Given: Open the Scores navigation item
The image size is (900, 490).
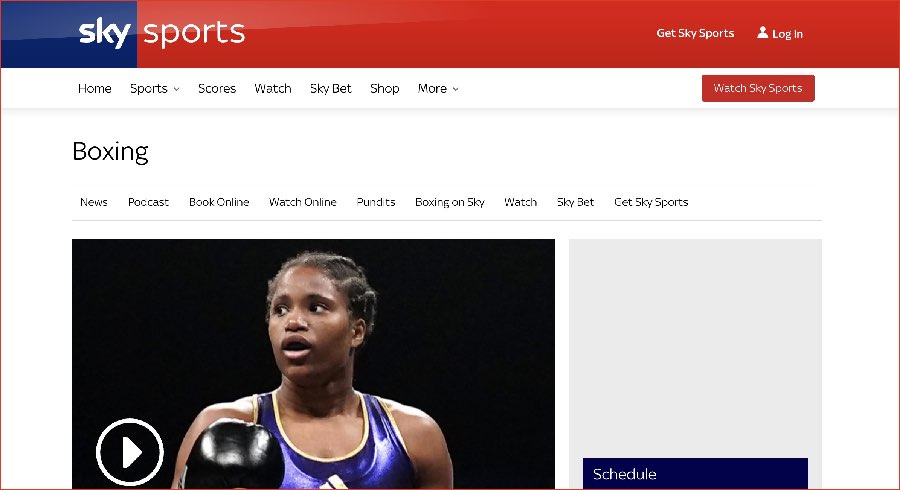Looking at the screenshot, I should point(217,88).
